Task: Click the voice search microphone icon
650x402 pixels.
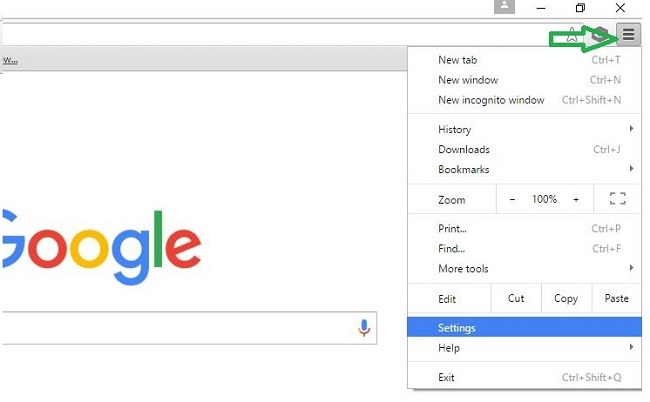Action: click(364, 328)
